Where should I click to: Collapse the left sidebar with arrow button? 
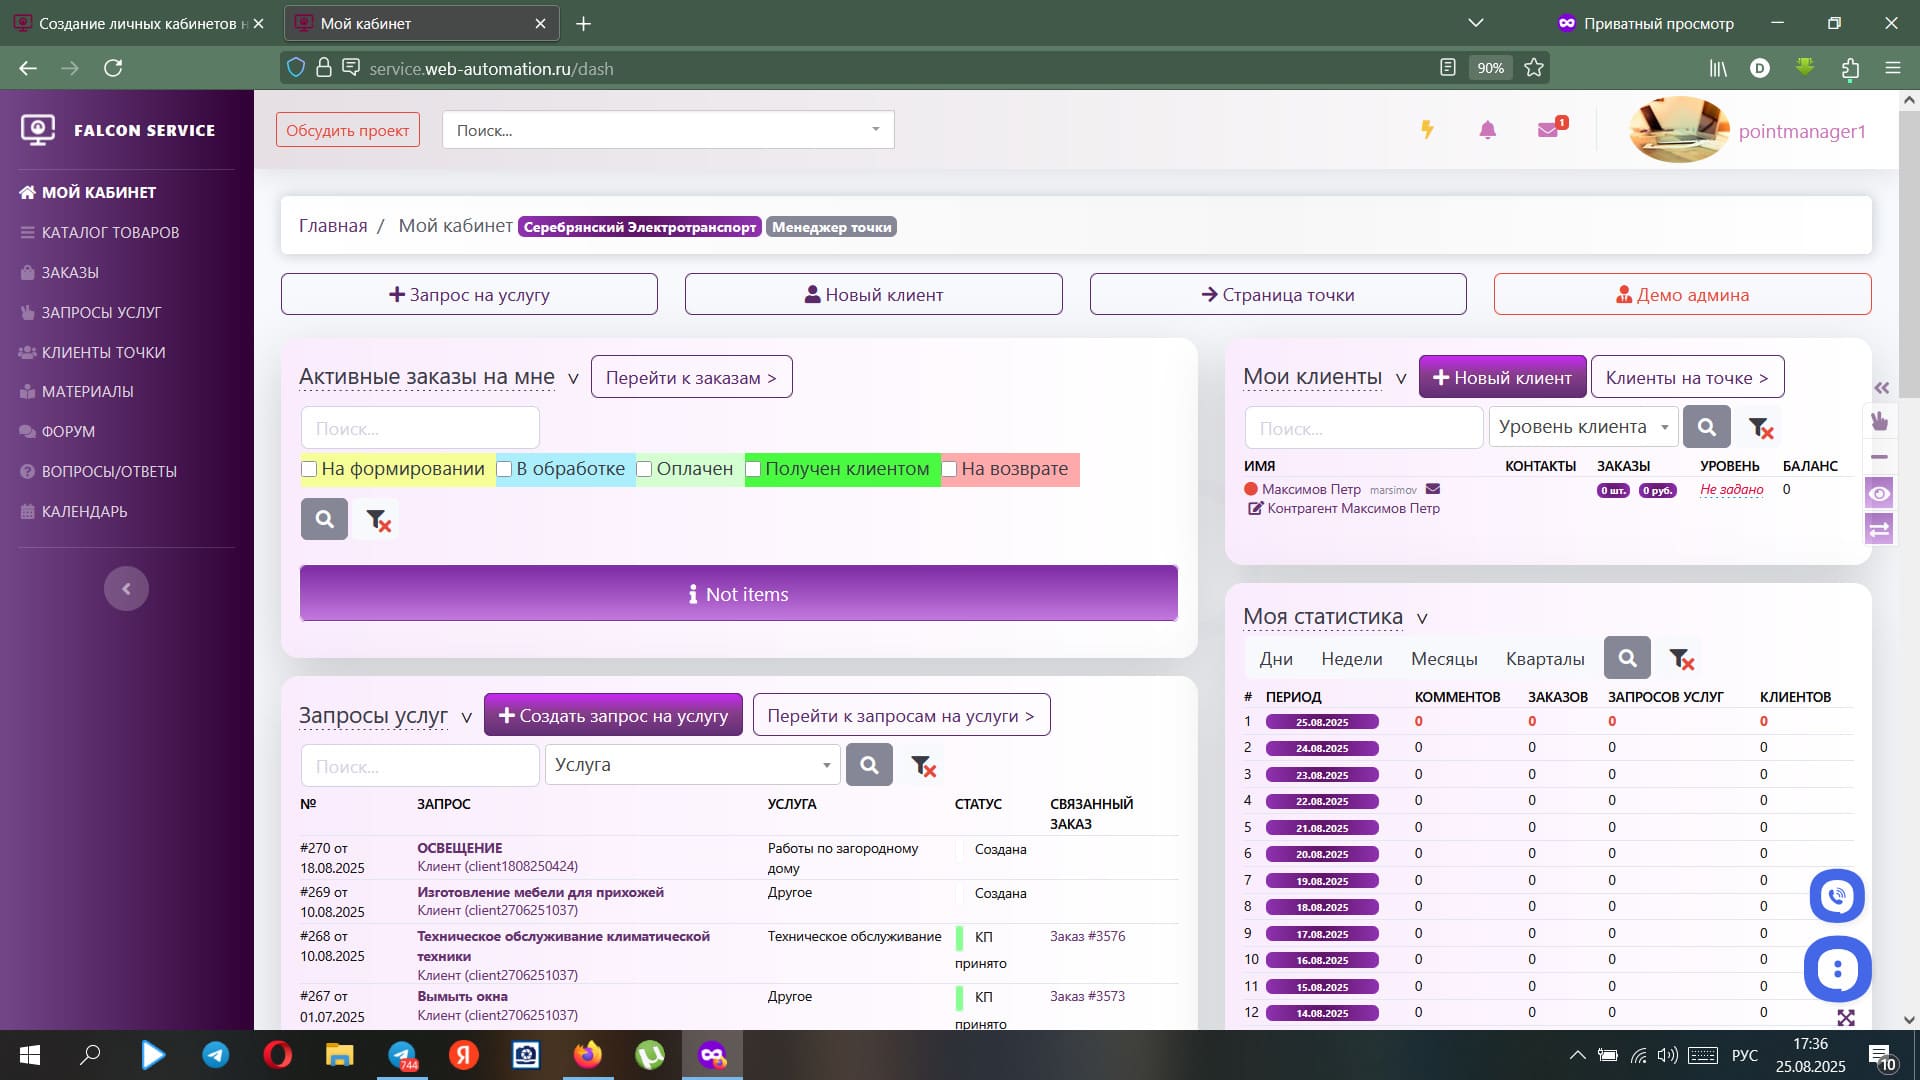tap(126, 589)
